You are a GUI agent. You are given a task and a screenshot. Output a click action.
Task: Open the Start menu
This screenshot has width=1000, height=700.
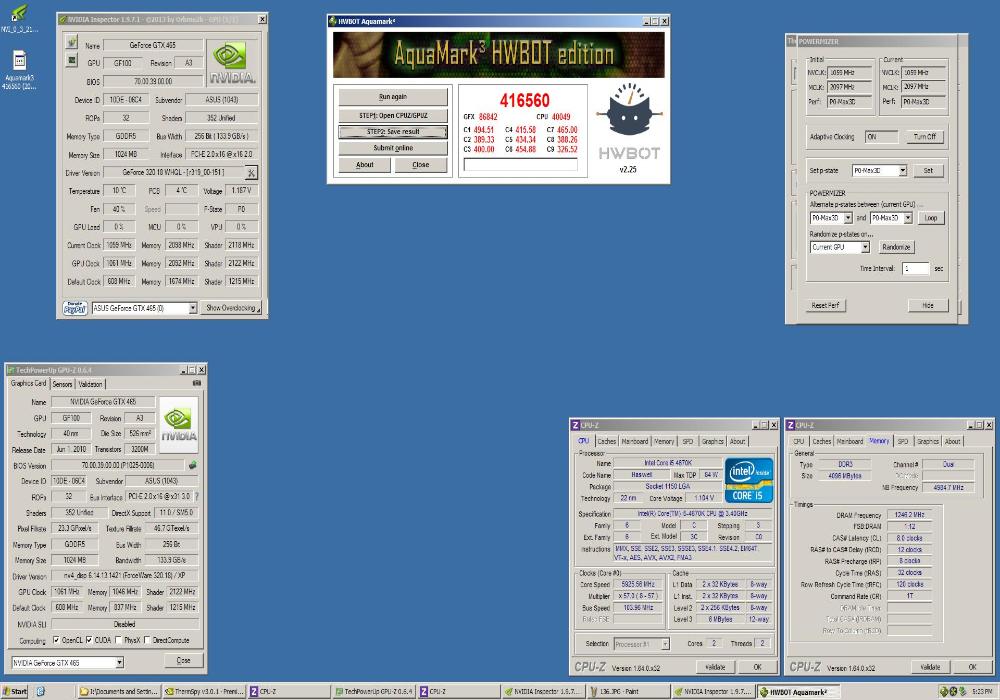pyautogui.click(x=15, y=691)
